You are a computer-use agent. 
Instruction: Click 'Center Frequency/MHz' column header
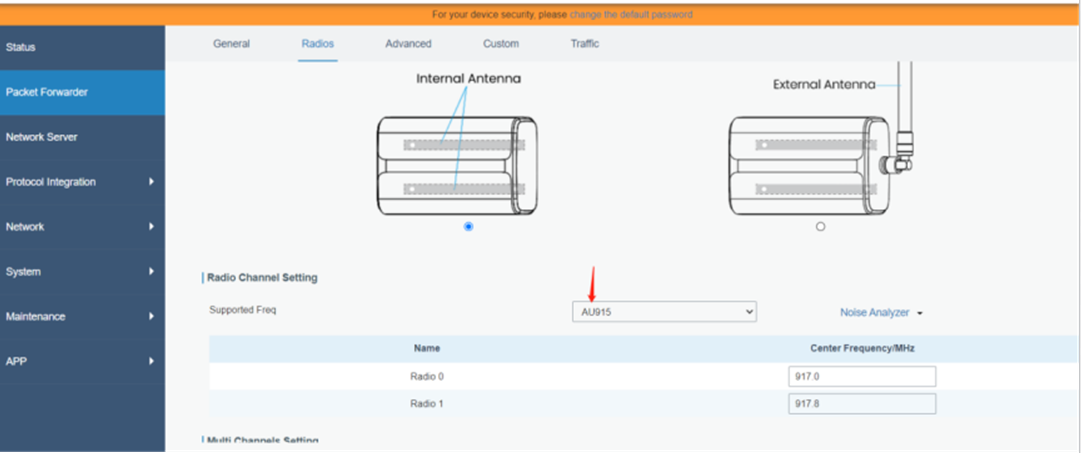point(862,348)
